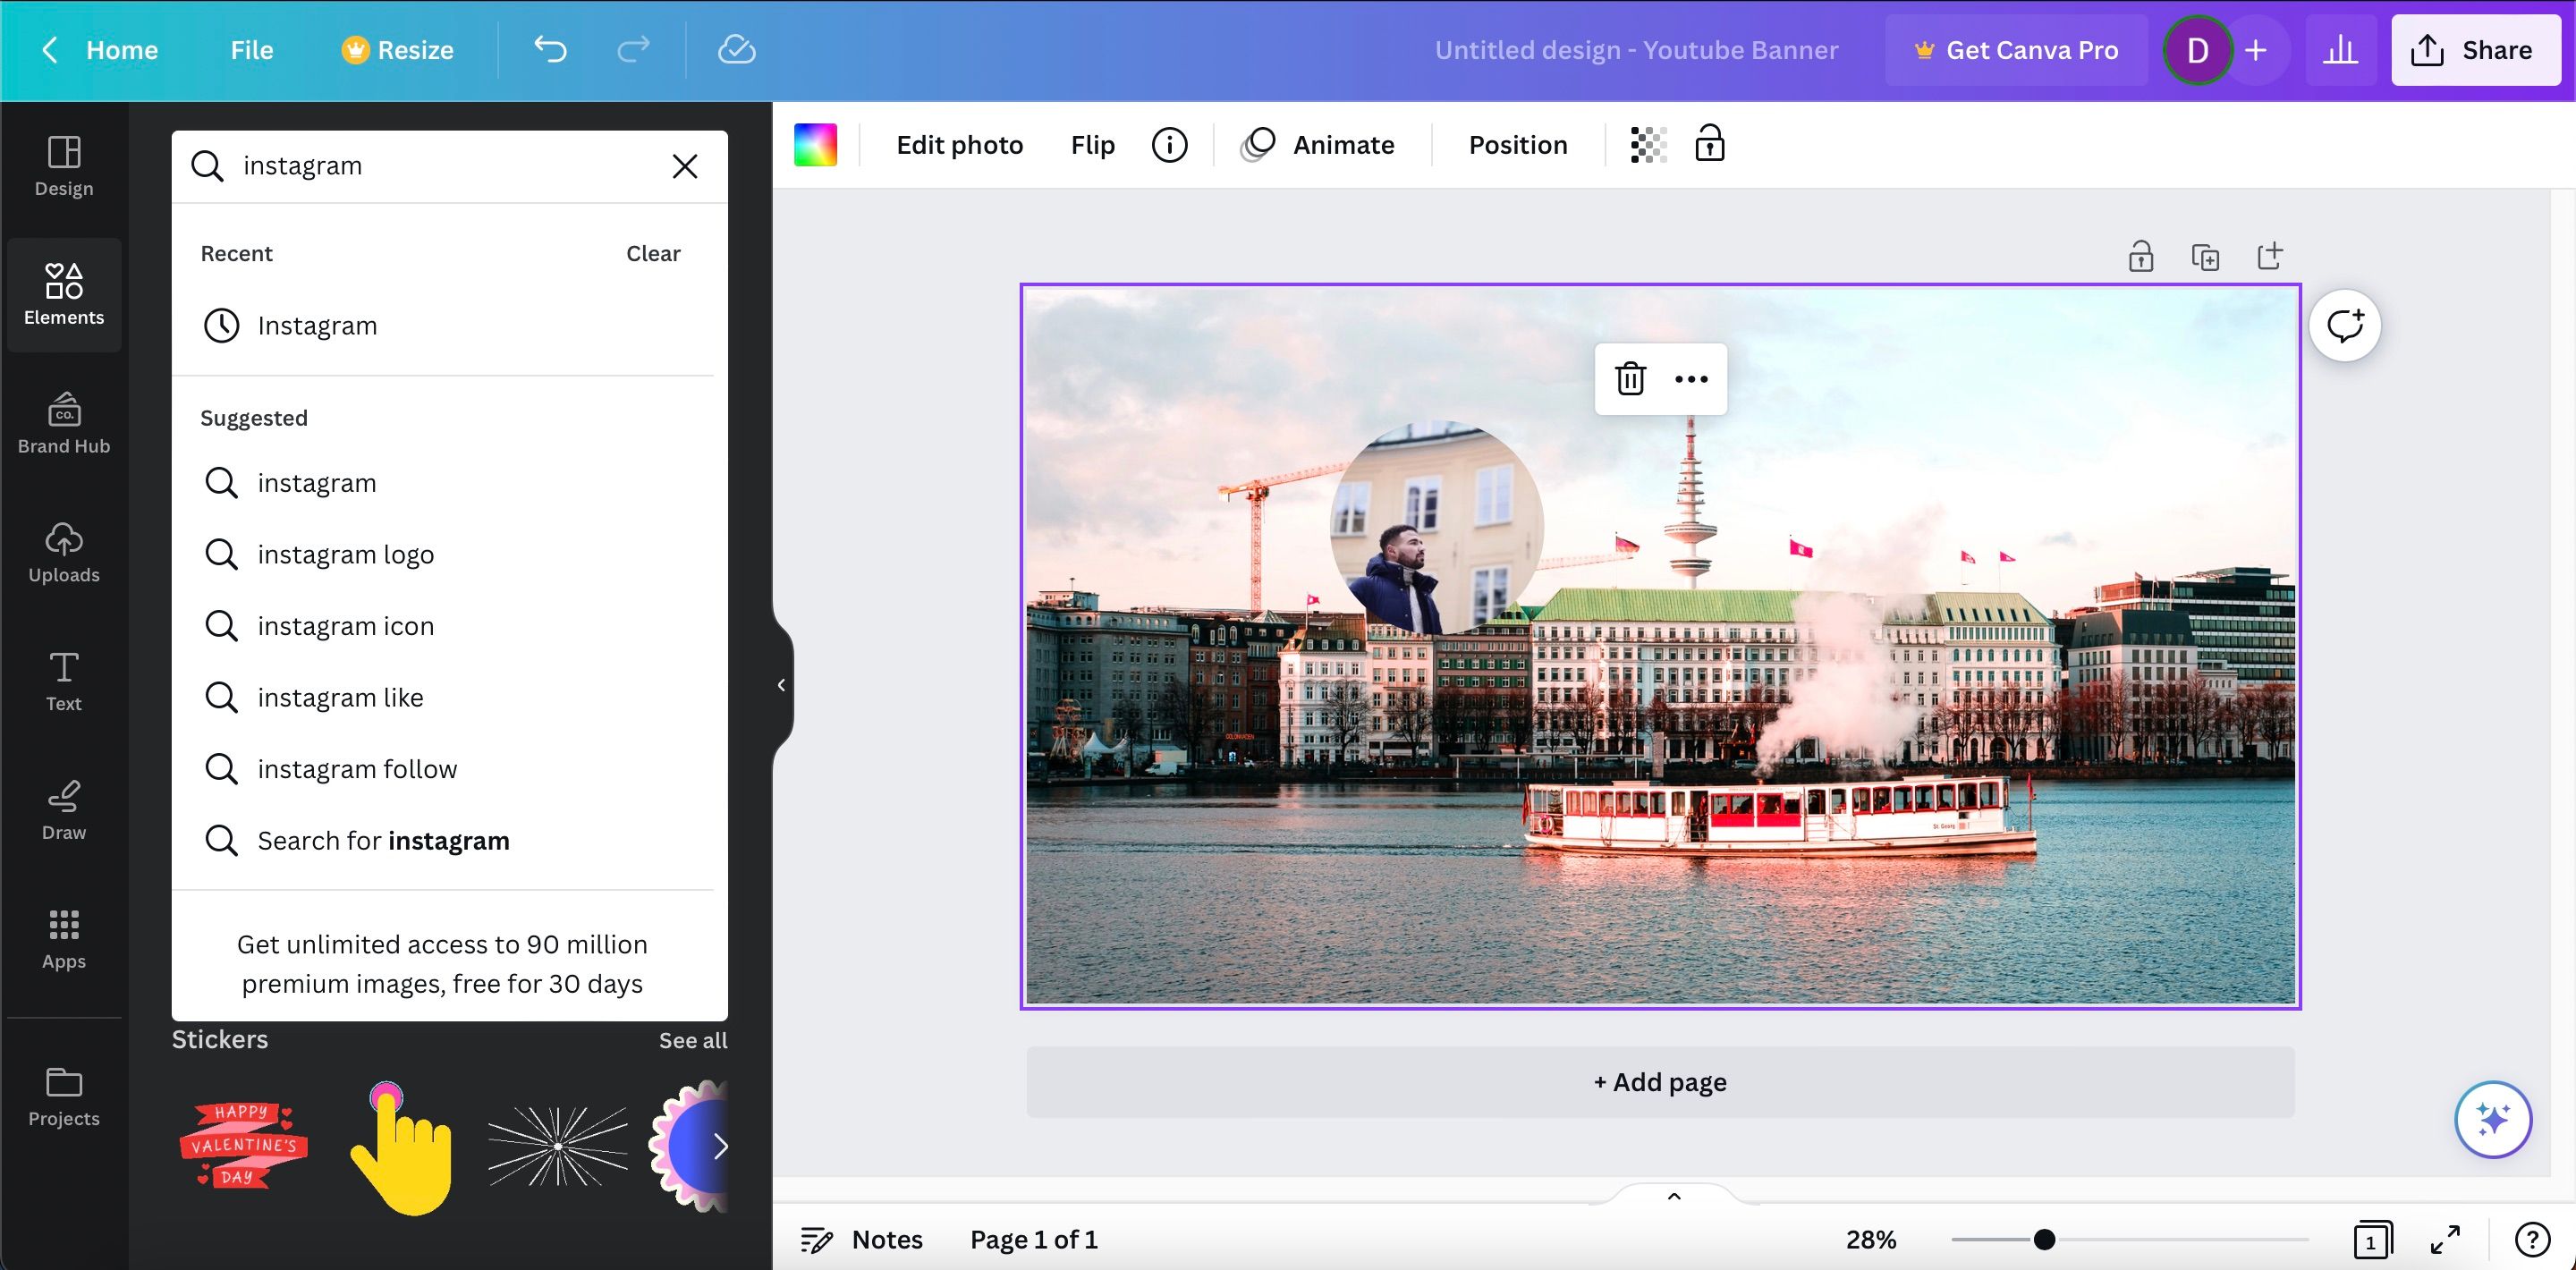Open the Text panel
Screen dimensions: 2576x1270
tap(63, 681)
